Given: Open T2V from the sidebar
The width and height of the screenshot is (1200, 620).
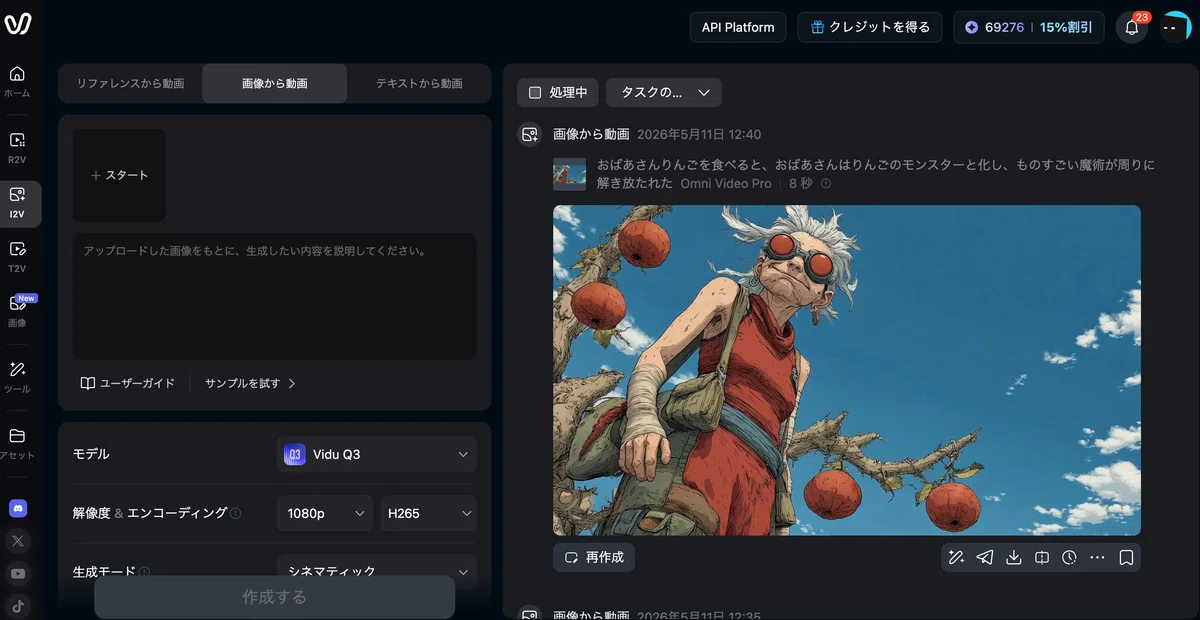Looking at the screenshot, I should click(17, 256).
